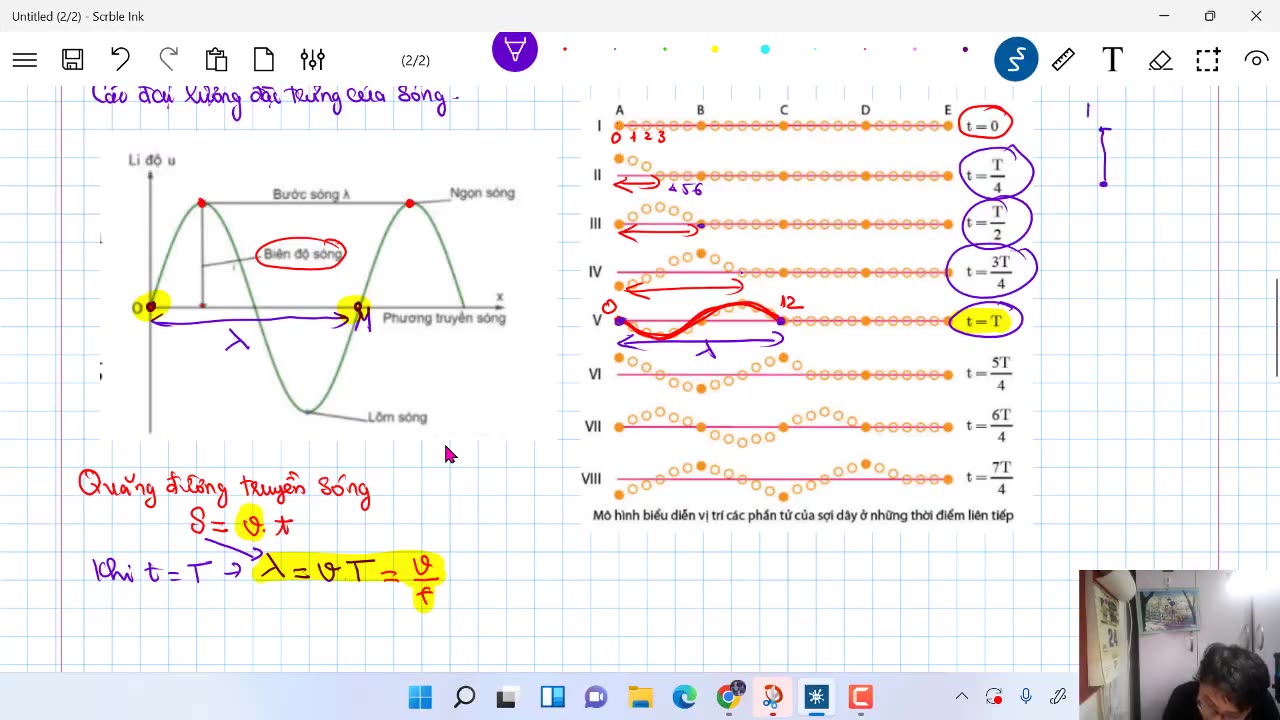Click the sync status tray icon
The height and width of the screenshot is (720, 1280).
point(994,697)
